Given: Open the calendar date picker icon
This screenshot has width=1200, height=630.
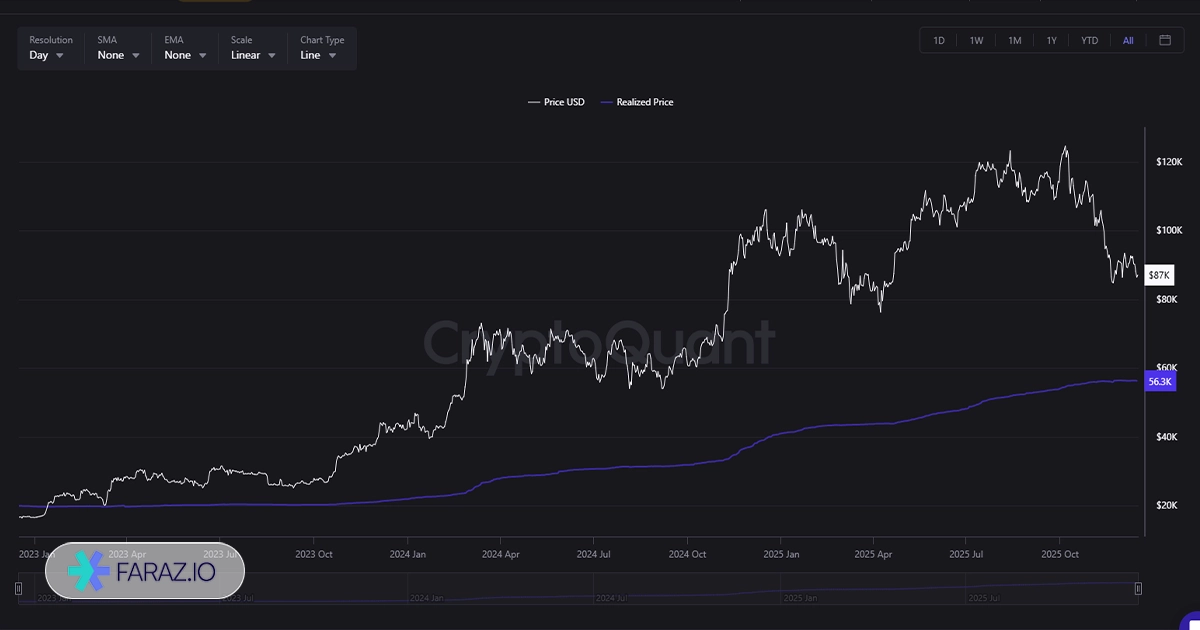Looking at the screenshot, I should (x=1165, y=40).
